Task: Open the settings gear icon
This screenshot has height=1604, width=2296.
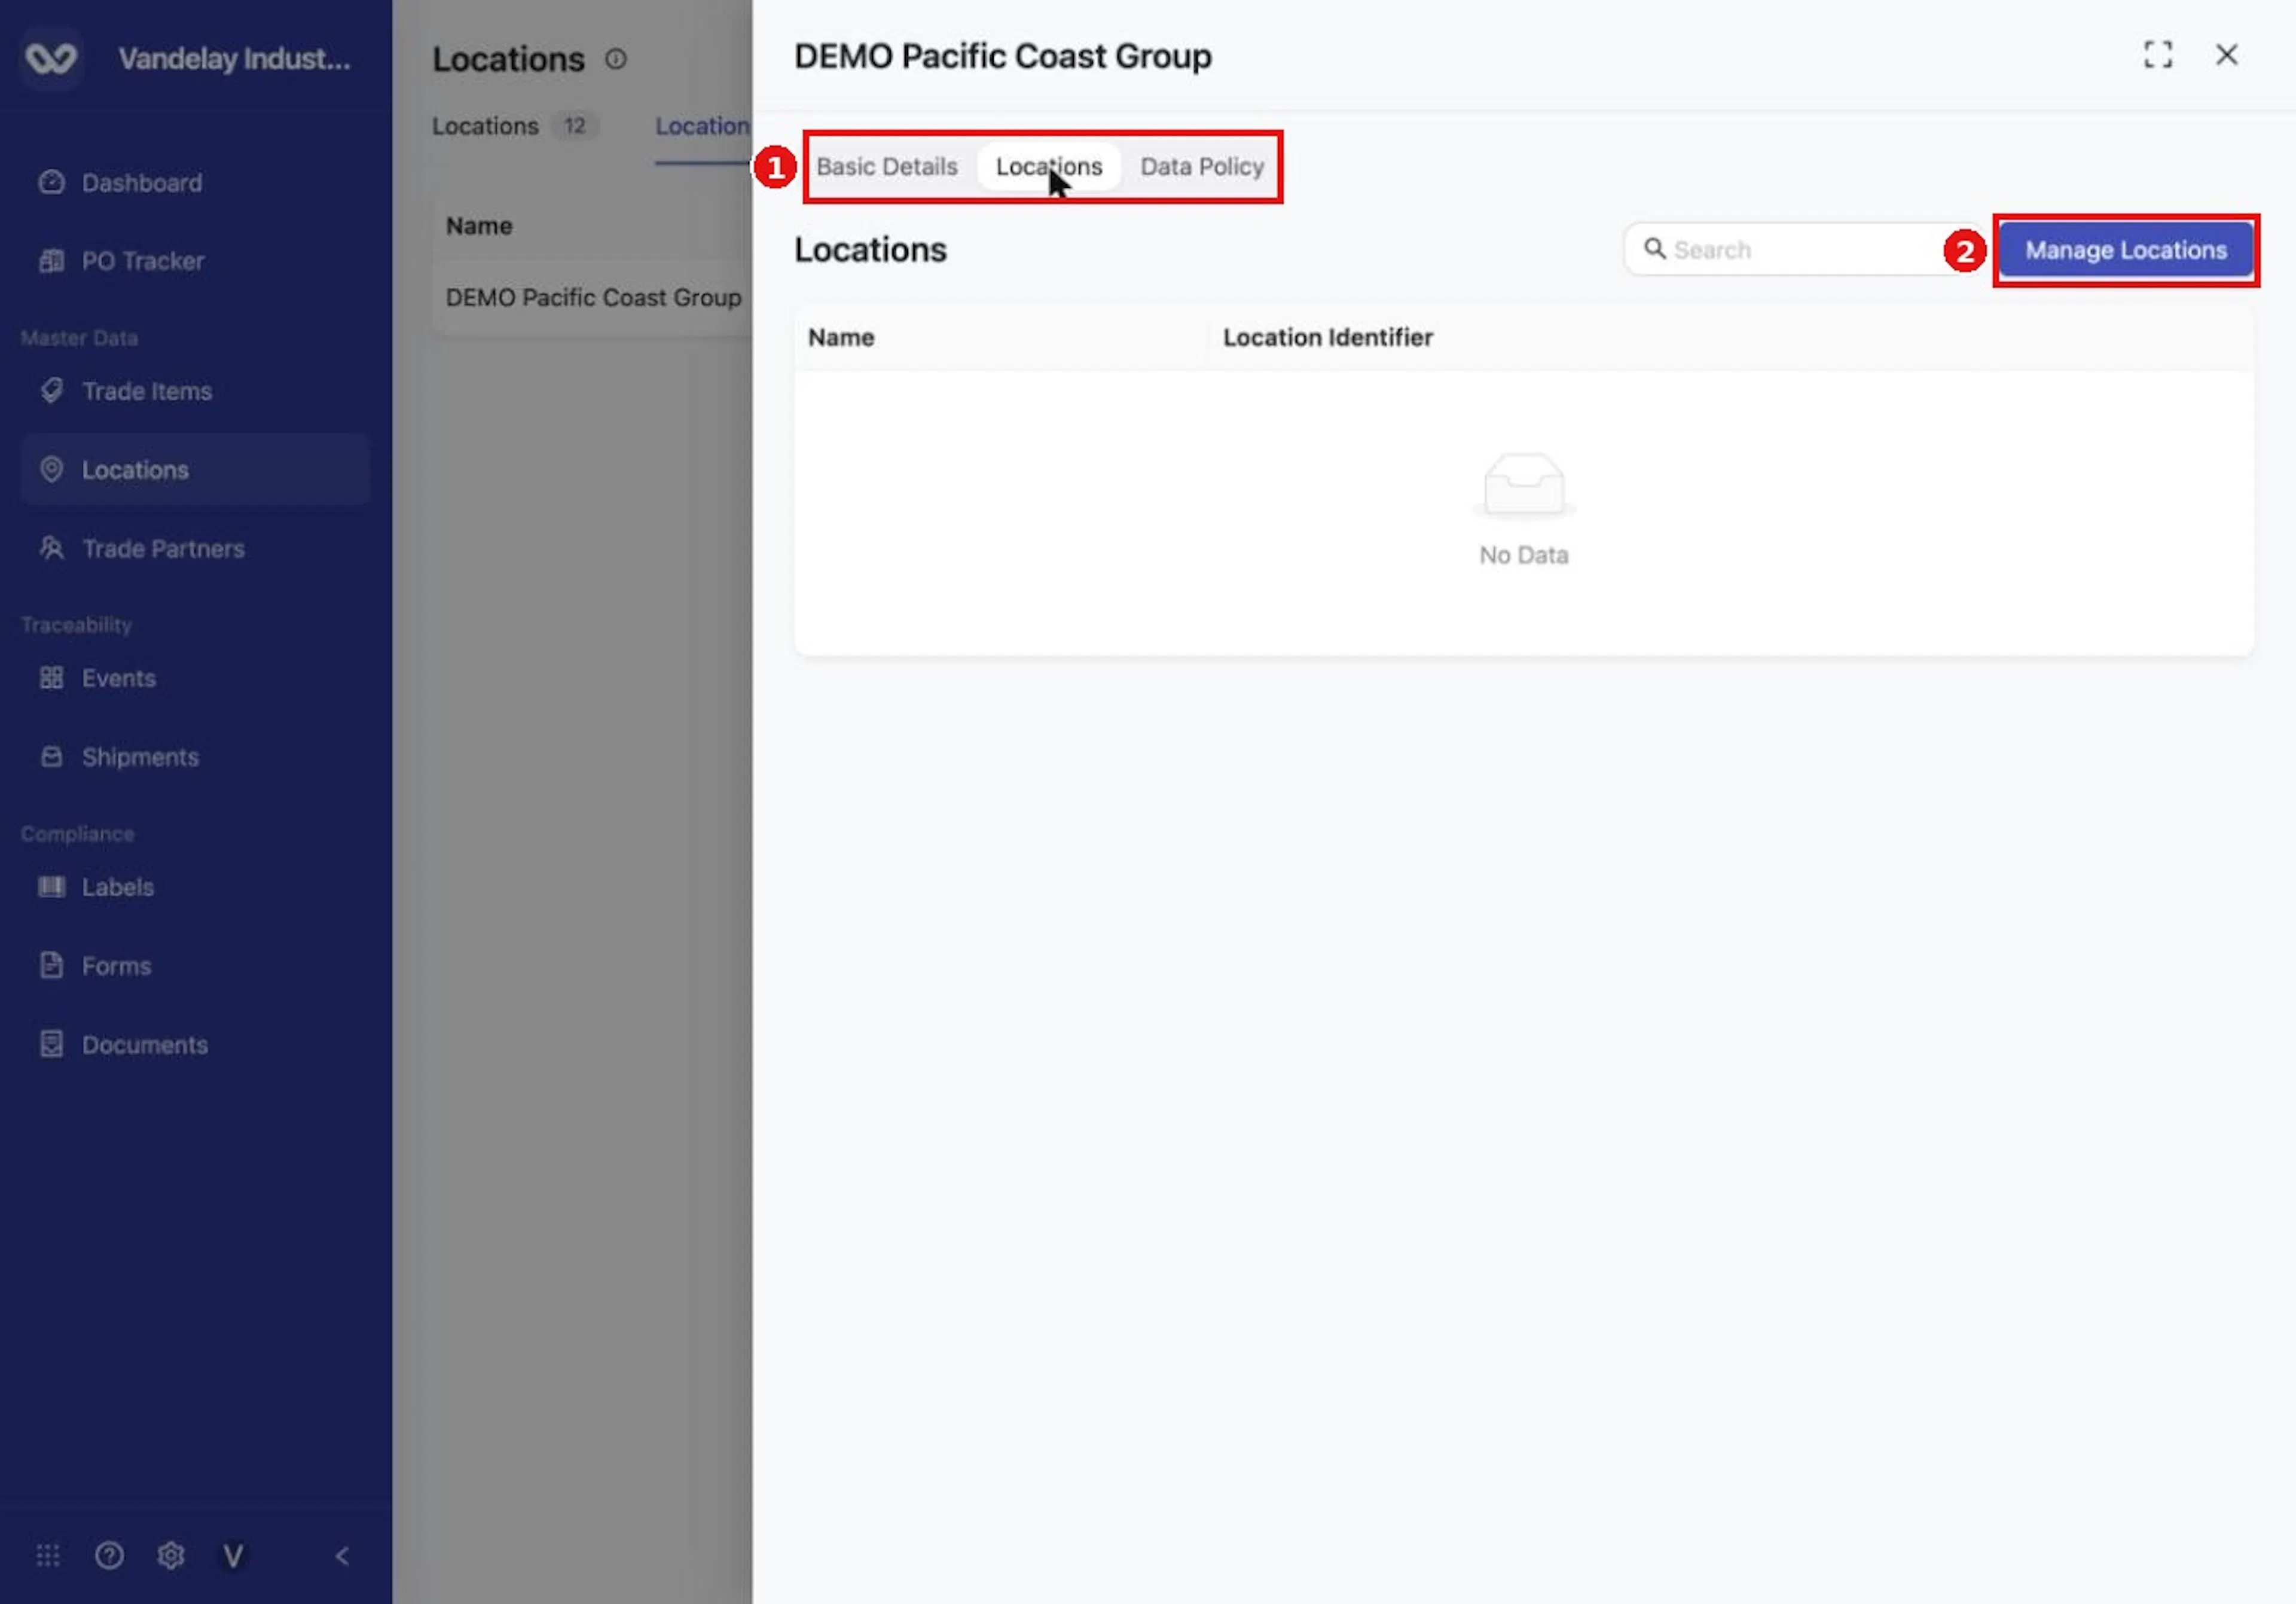Action: click(x=171, y=1556)
